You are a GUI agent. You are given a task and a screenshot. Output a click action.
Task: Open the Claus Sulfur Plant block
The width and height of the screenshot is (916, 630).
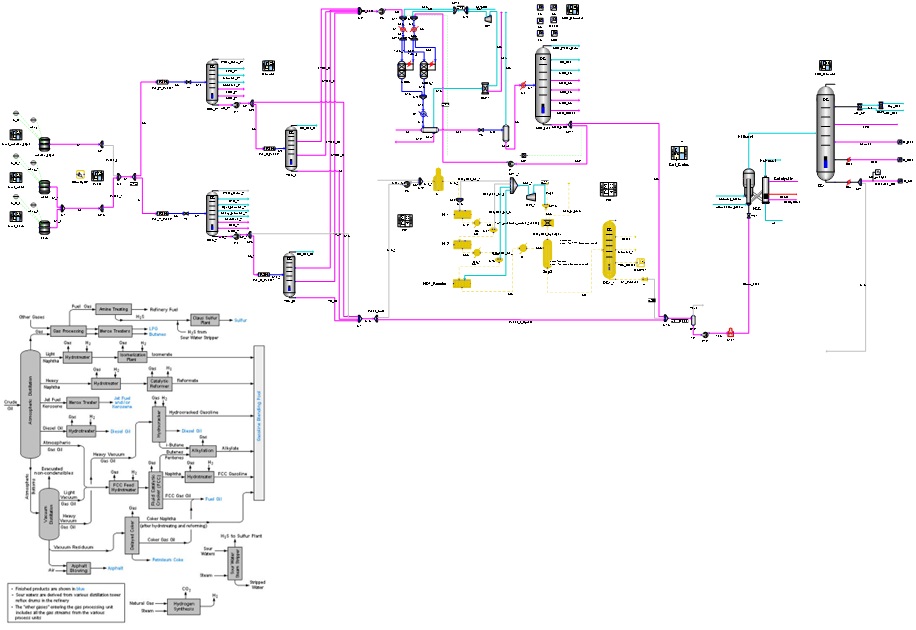click(x=204, y=319)
